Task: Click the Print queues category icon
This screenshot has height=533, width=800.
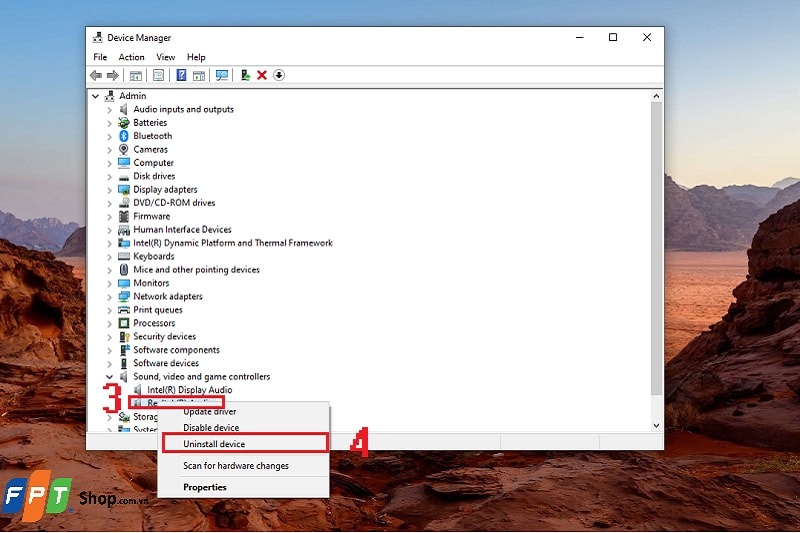Action: coord(123,310)
